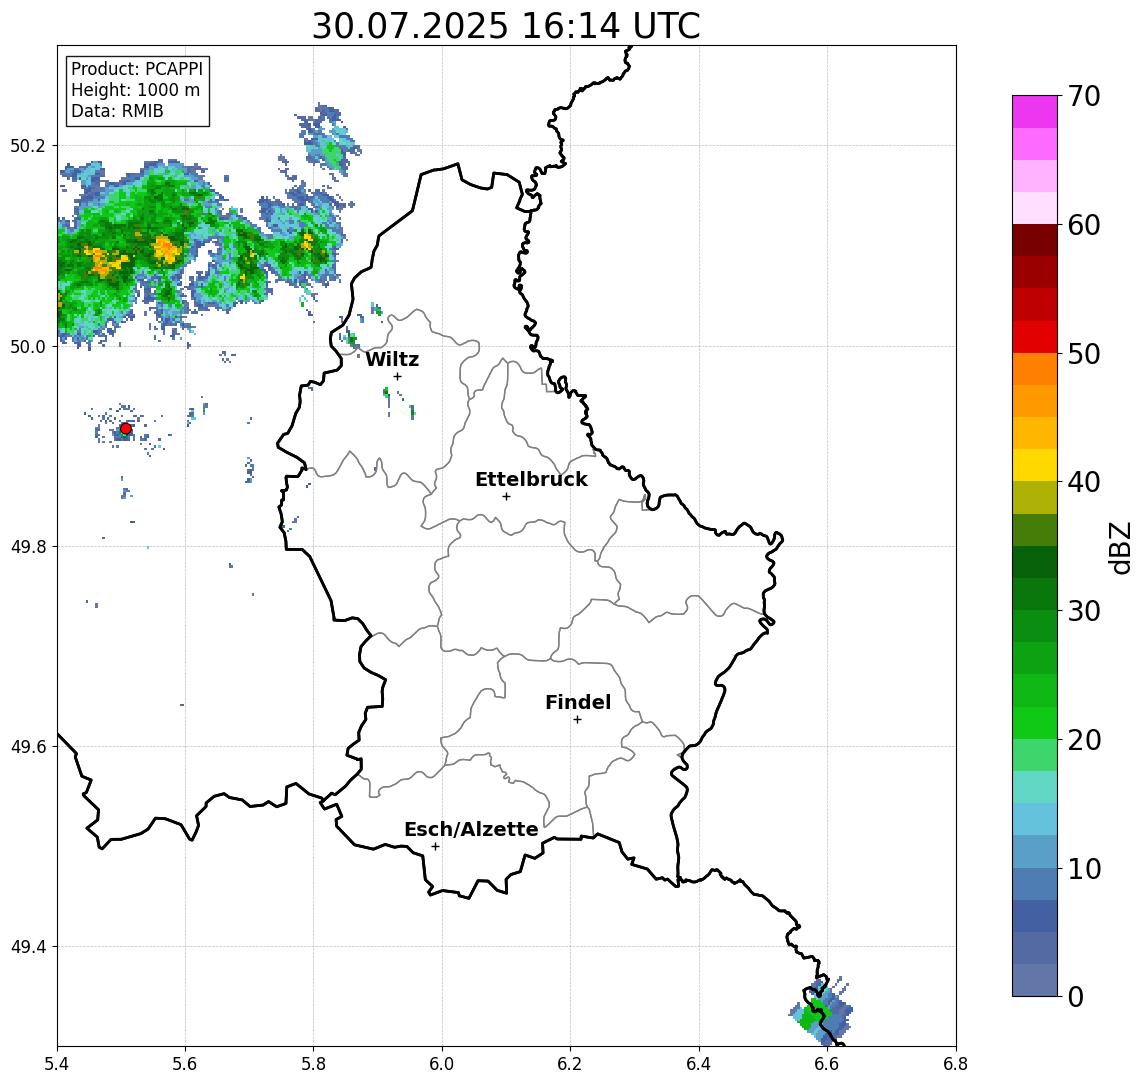Click longitude axis label 6.6
1145x1084 pixels.
point(827,1064)
